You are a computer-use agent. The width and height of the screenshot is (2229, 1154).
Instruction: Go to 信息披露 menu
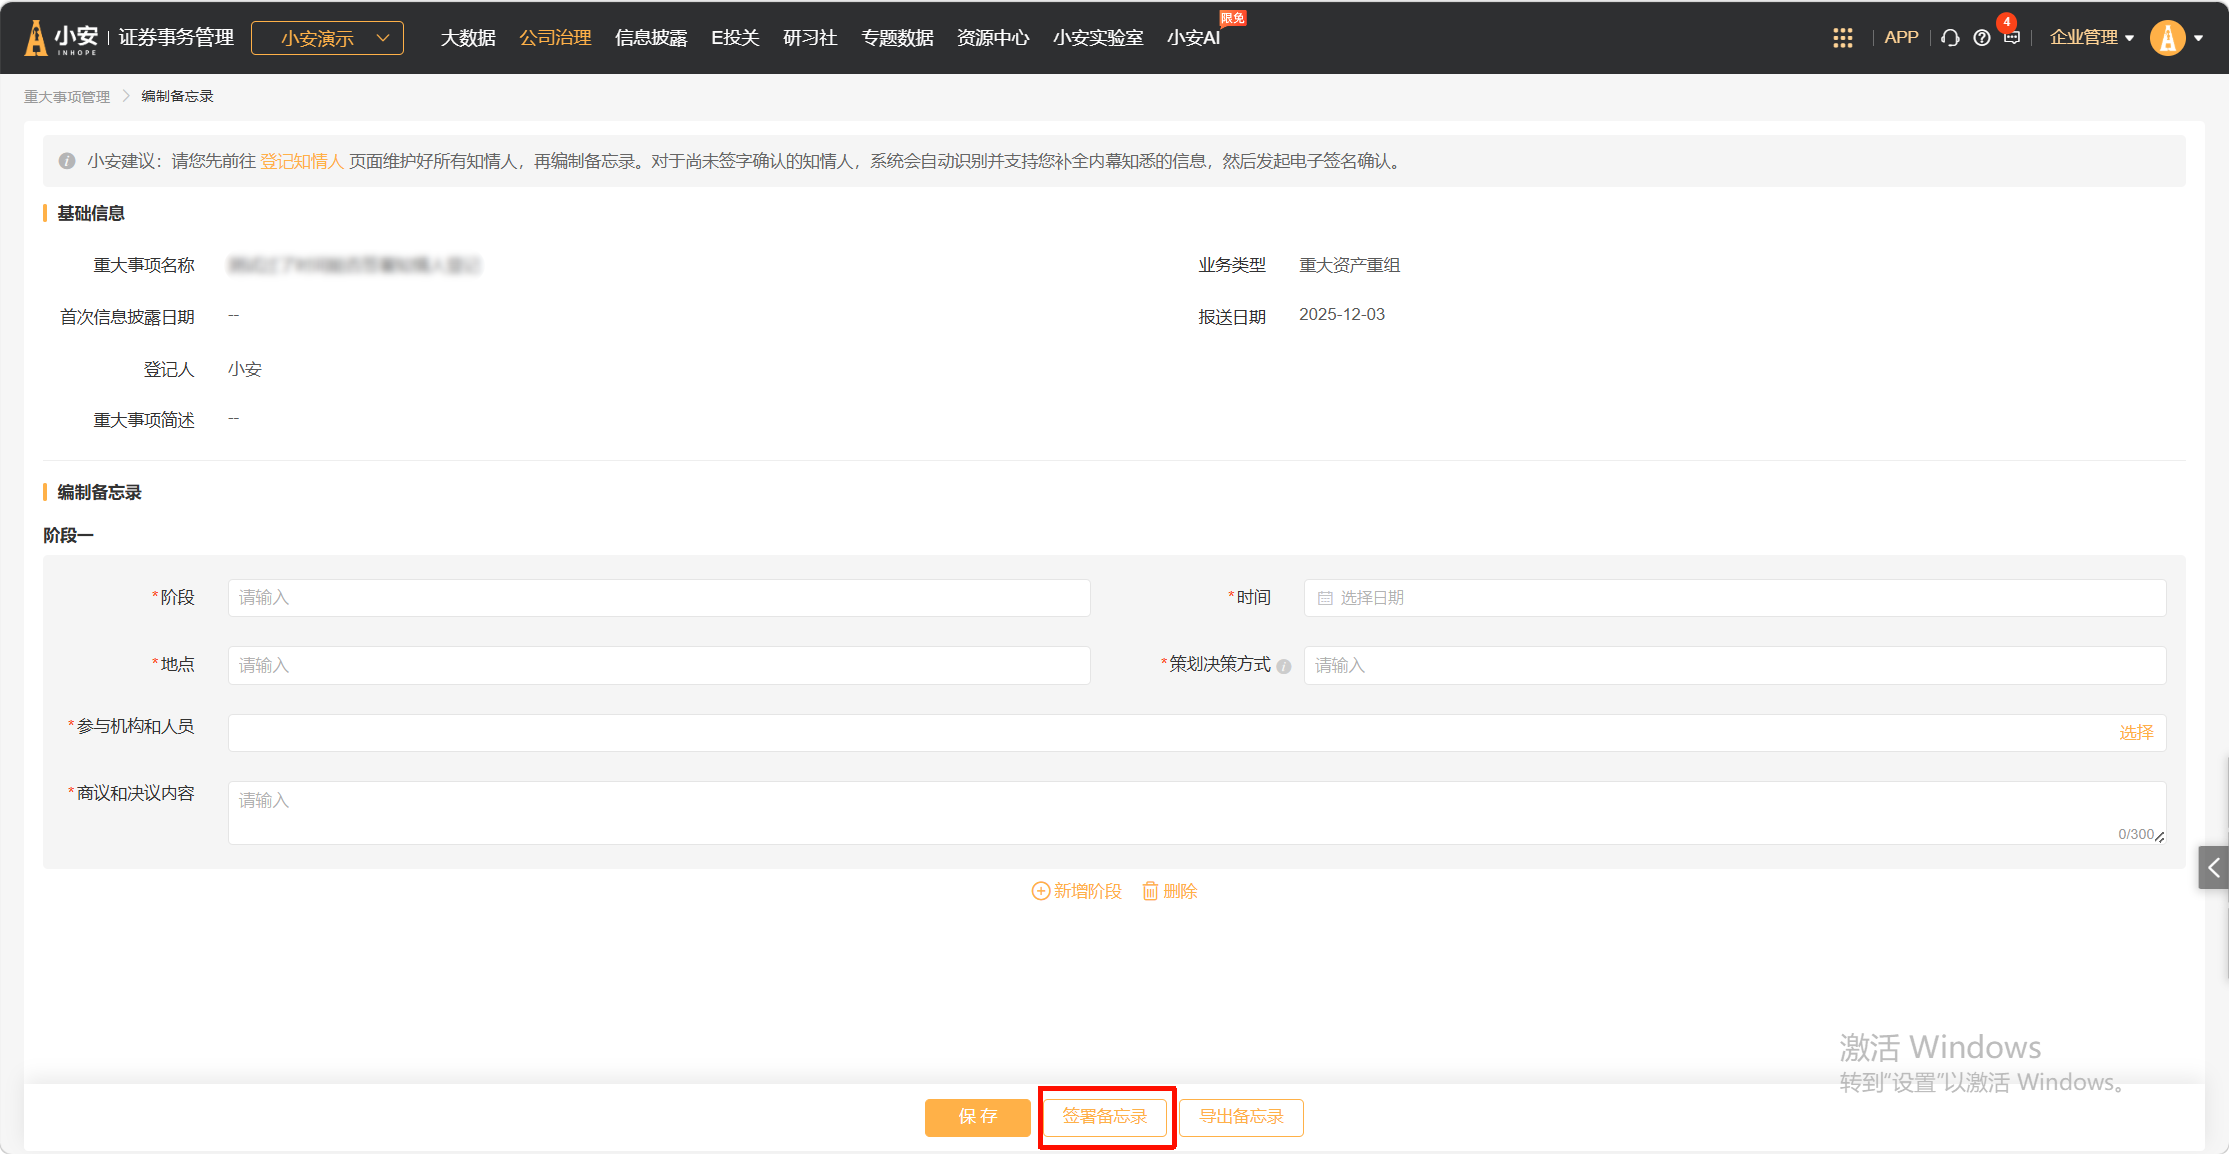(651, 38)
